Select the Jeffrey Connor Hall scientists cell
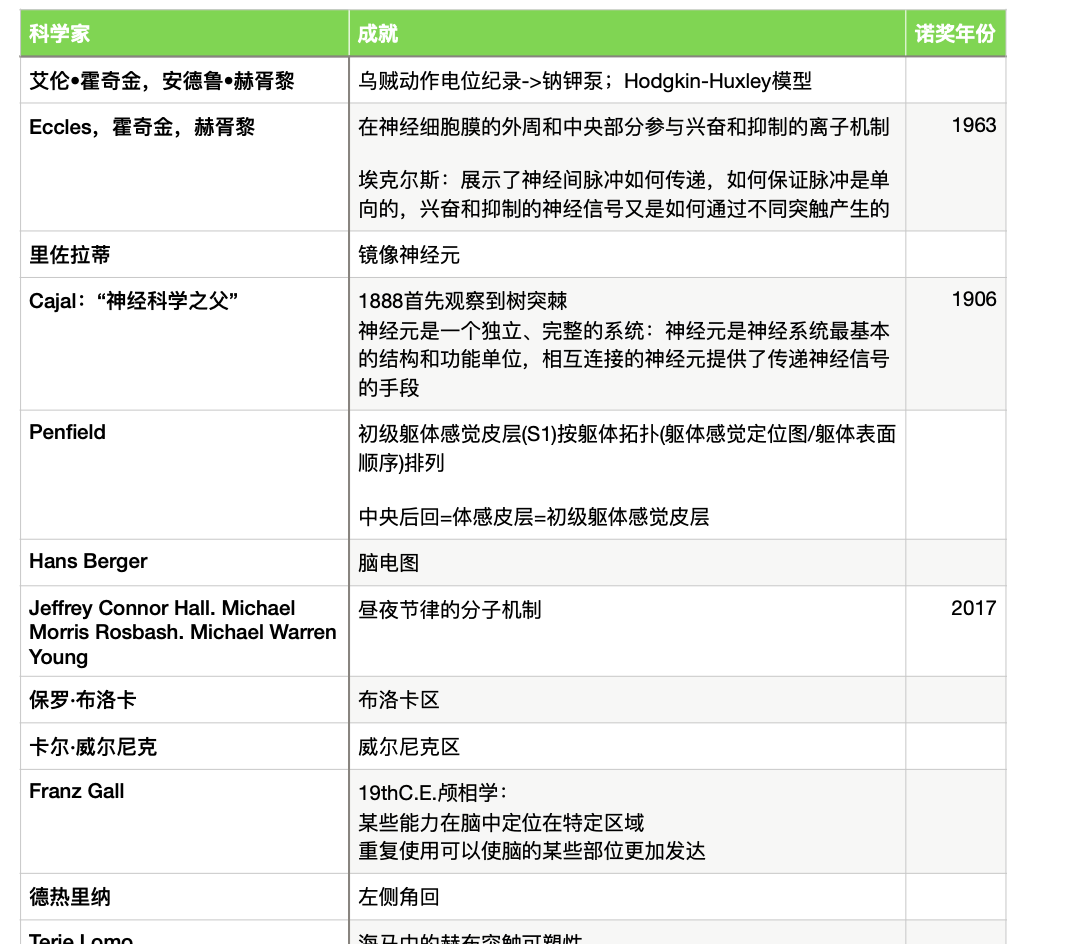 185,631
